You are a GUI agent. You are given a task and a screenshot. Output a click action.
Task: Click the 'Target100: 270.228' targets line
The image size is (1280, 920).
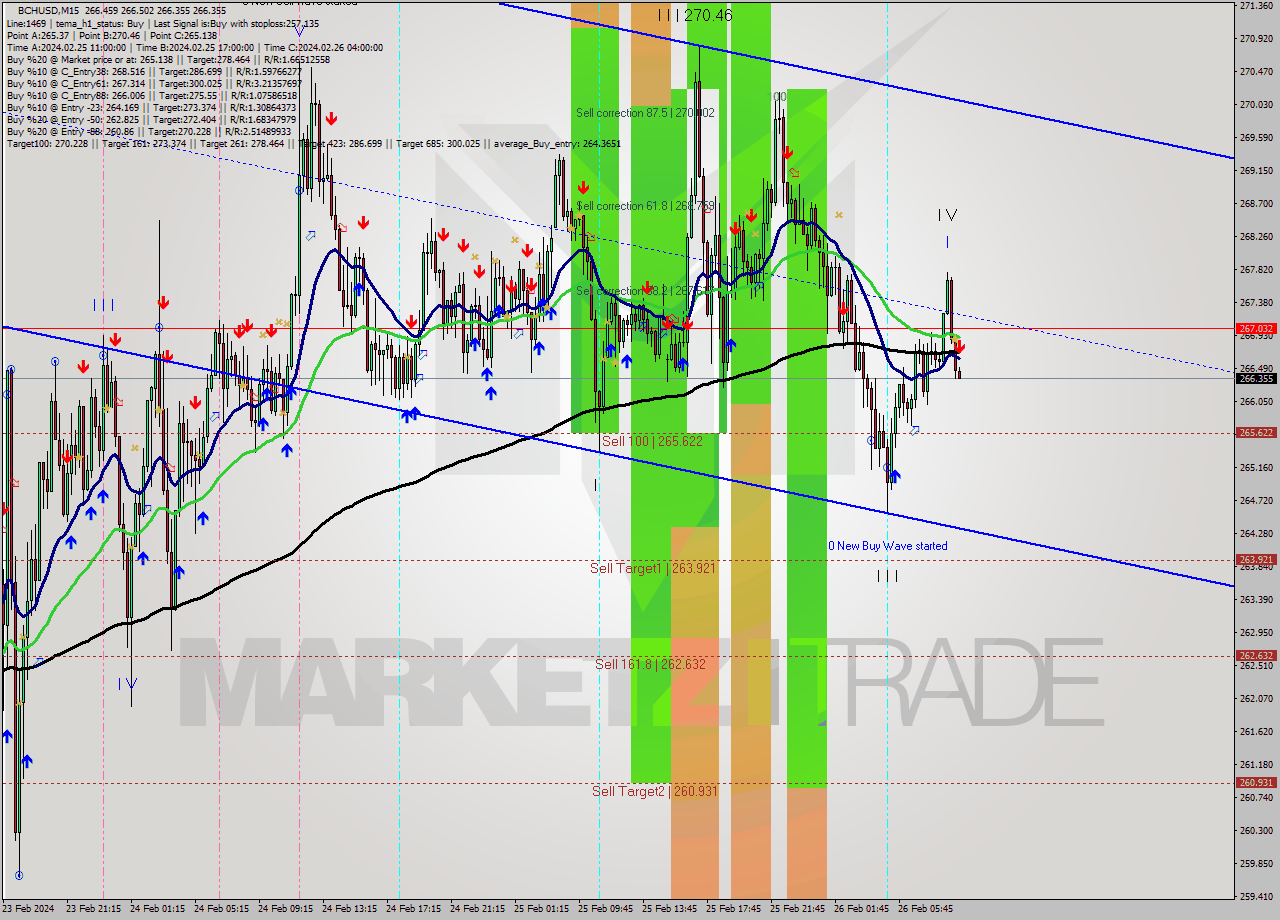pos(313,144)
